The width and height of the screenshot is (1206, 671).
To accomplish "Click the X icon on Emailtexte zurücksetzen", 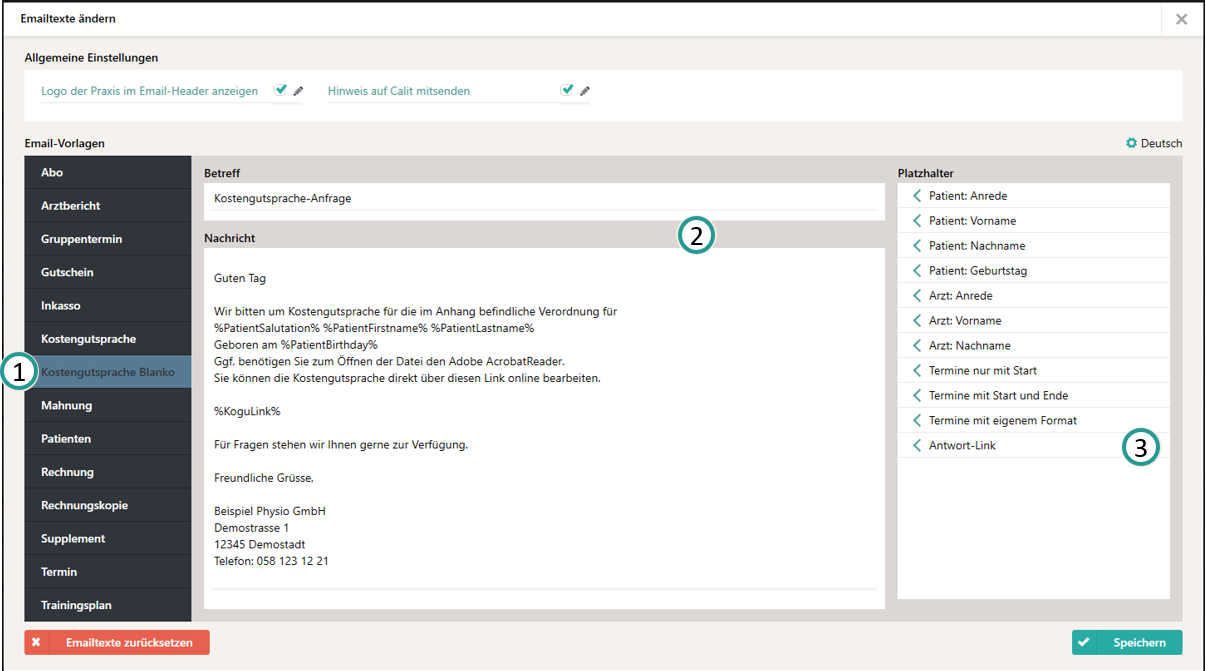I will (36, 643).
